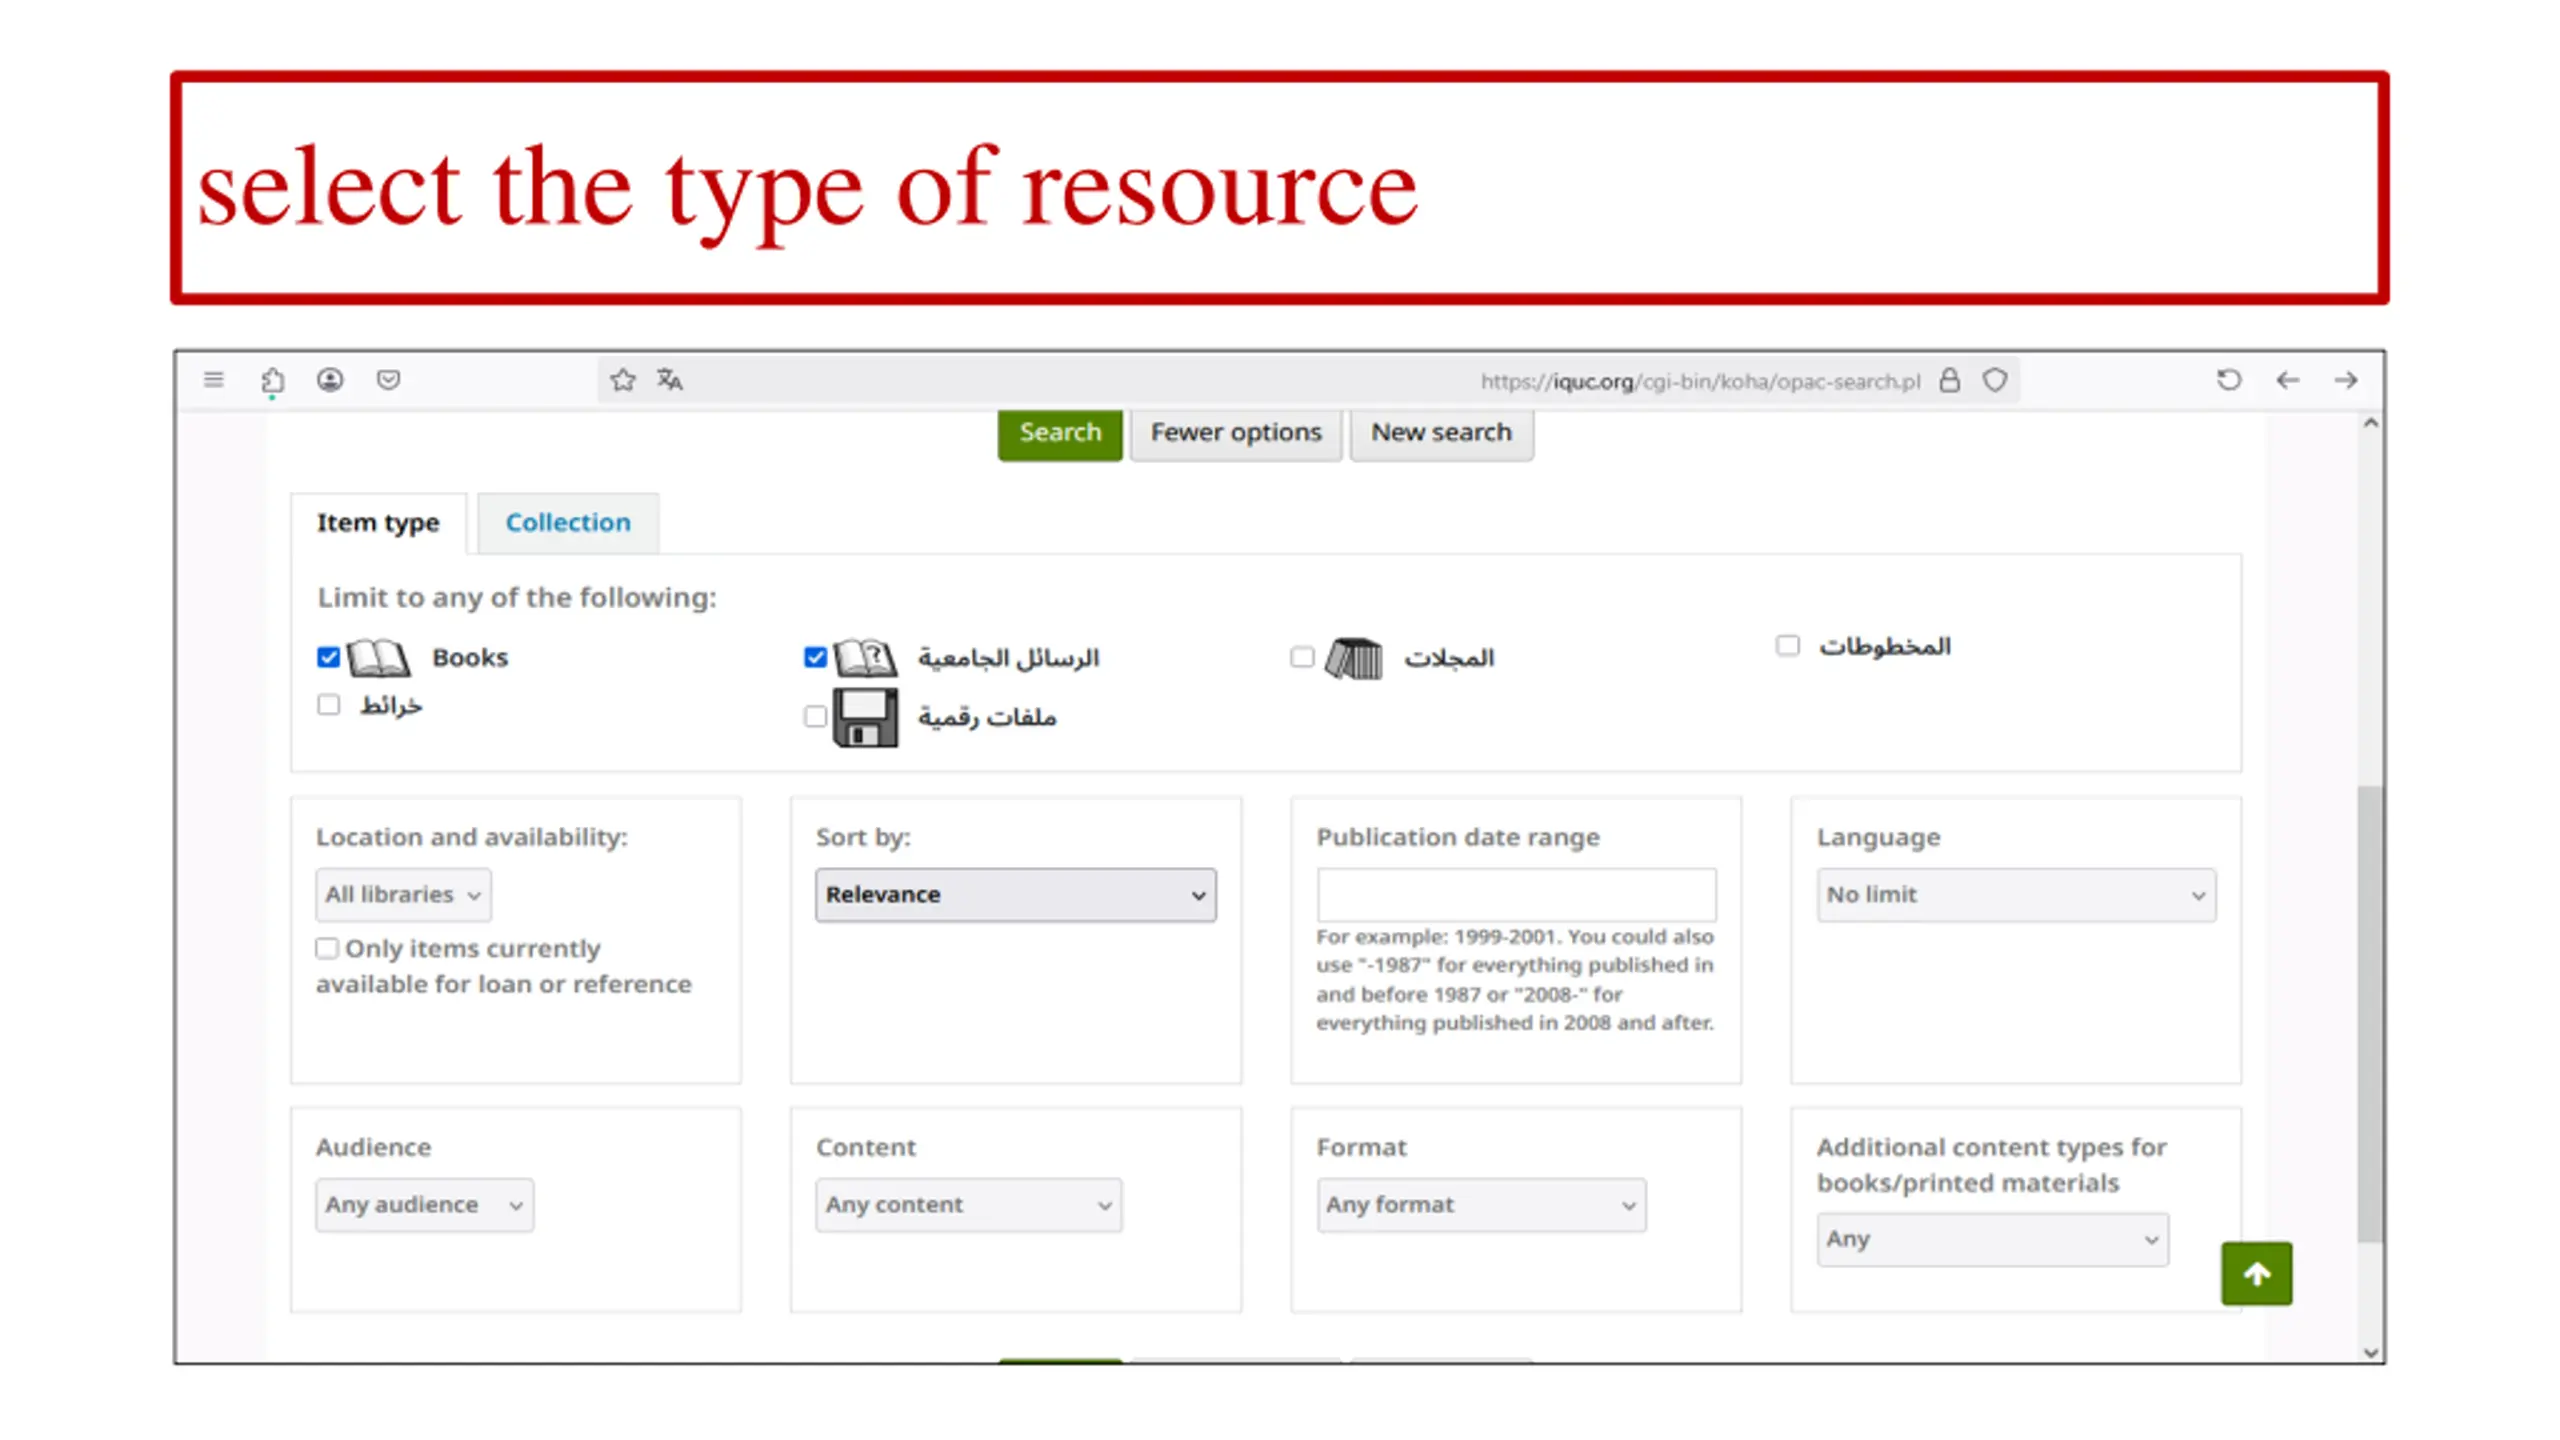Viewport: 2560px width, 1440px height.
Task: Enable only items currently available checkbox
Action: coord(327,948)
